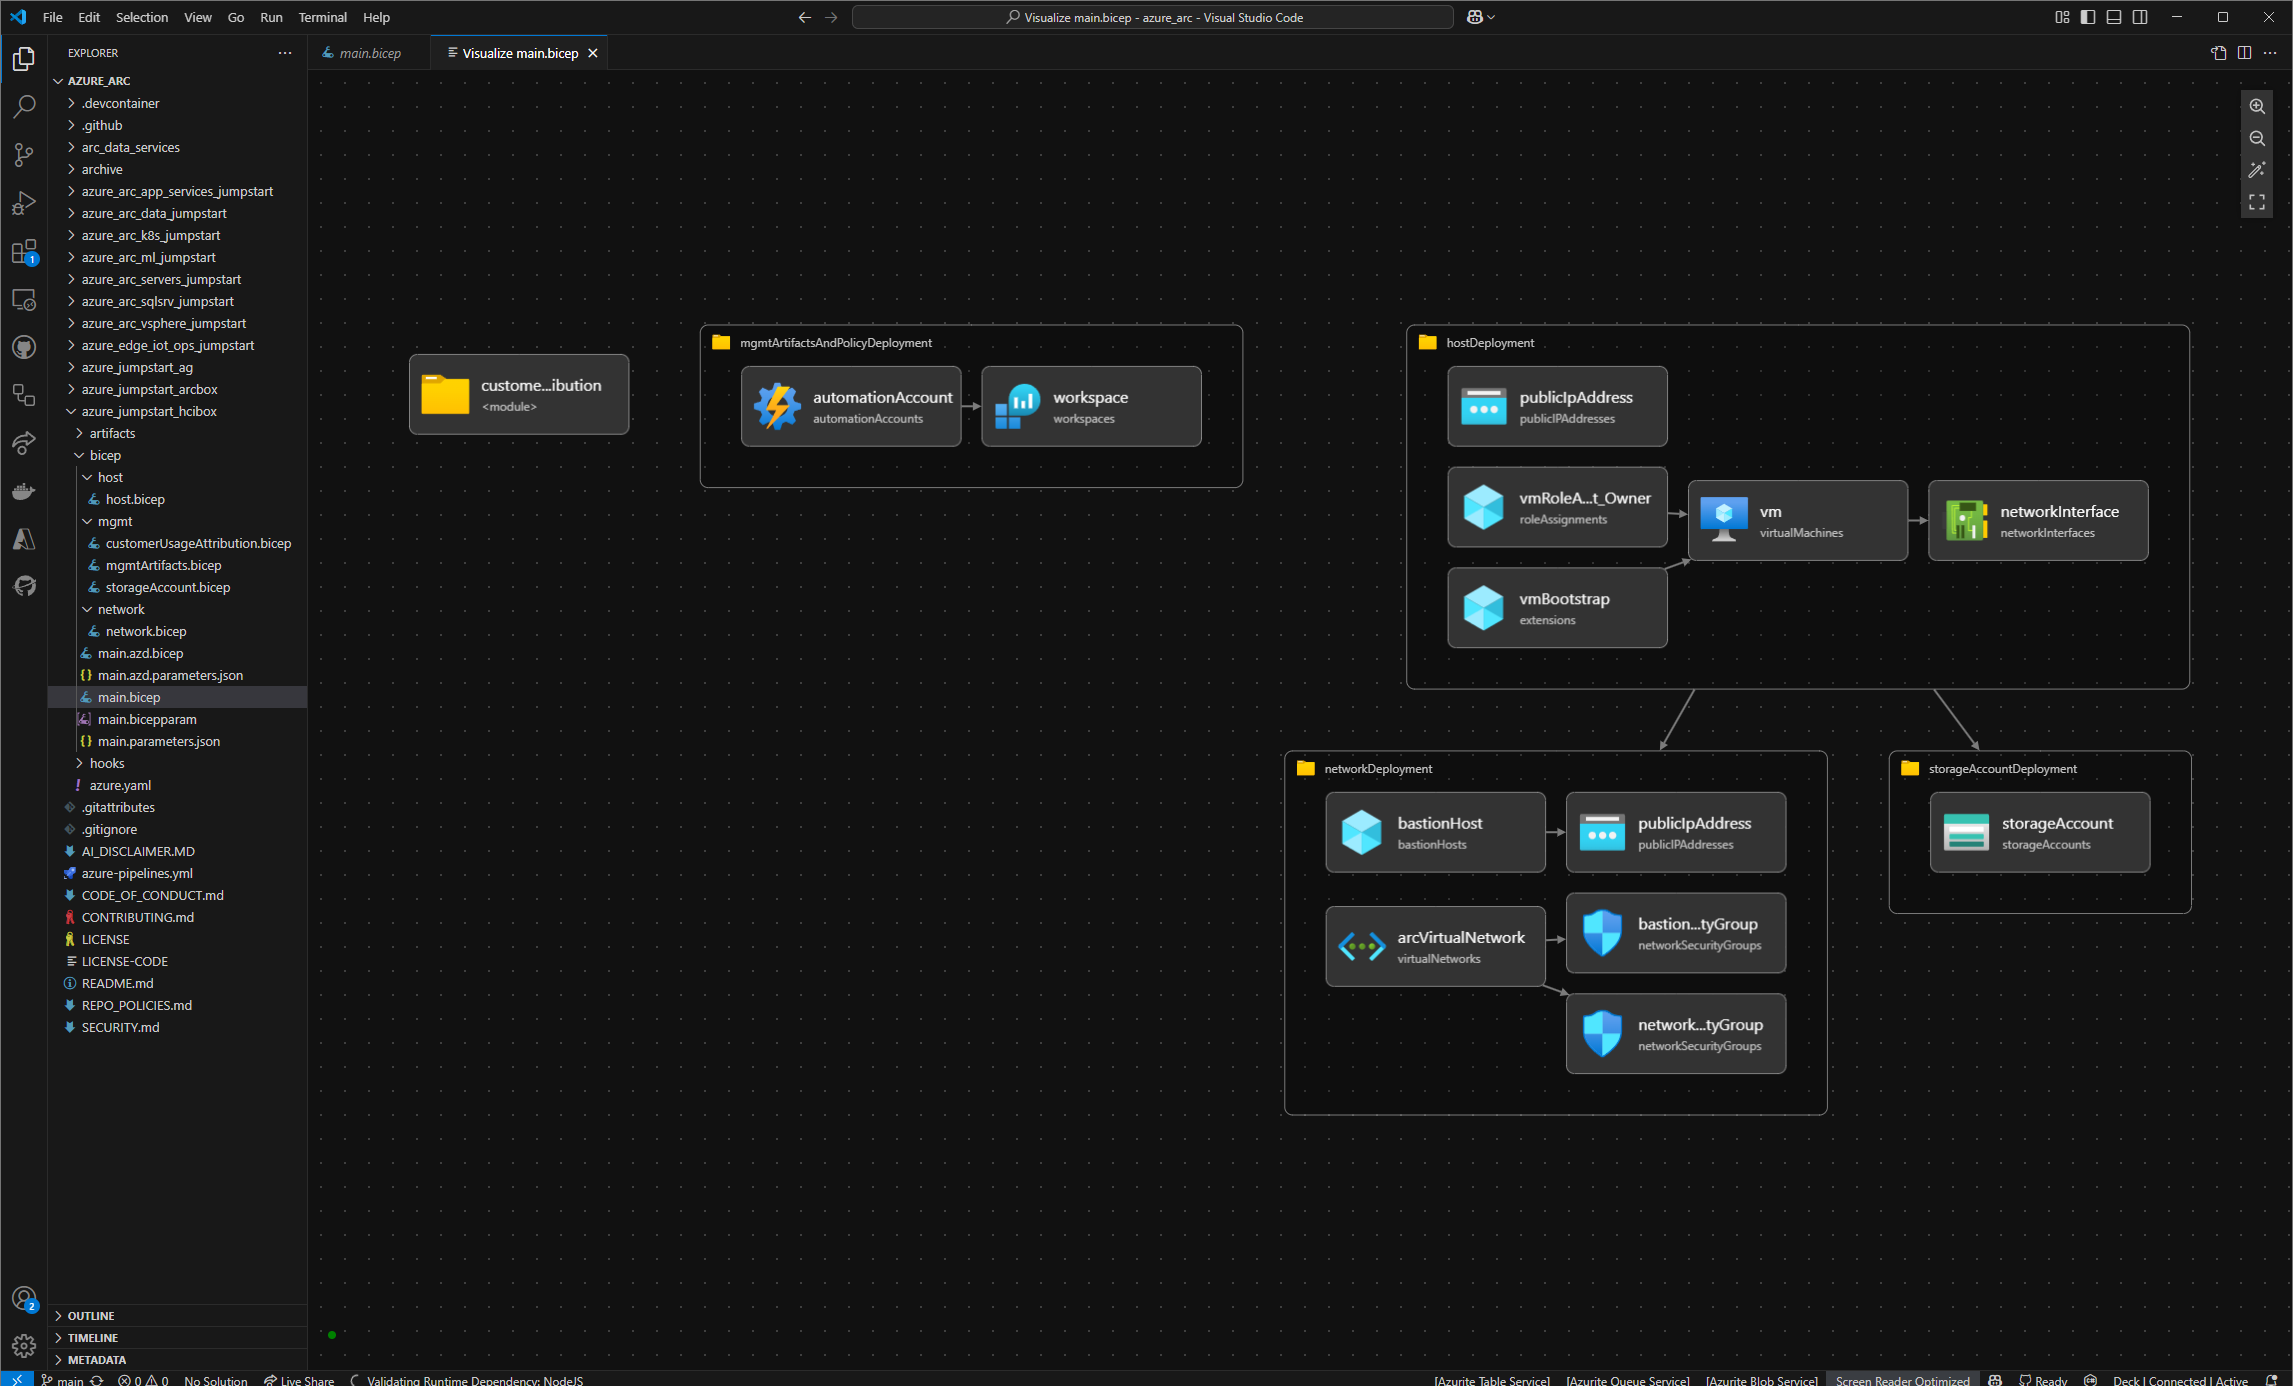Open Extensions view in activity bar

[x=24, y=251]
